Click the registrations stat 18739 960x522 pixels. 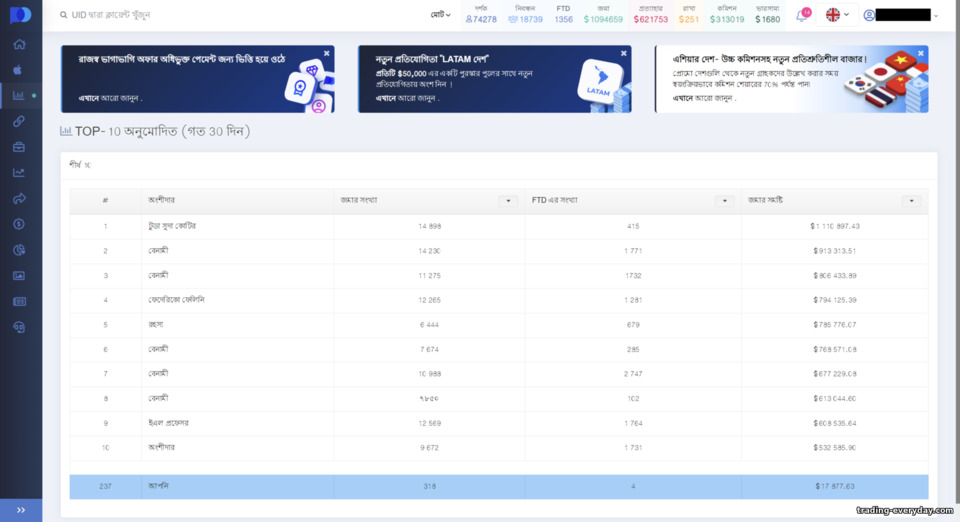(x=525, y=15)
